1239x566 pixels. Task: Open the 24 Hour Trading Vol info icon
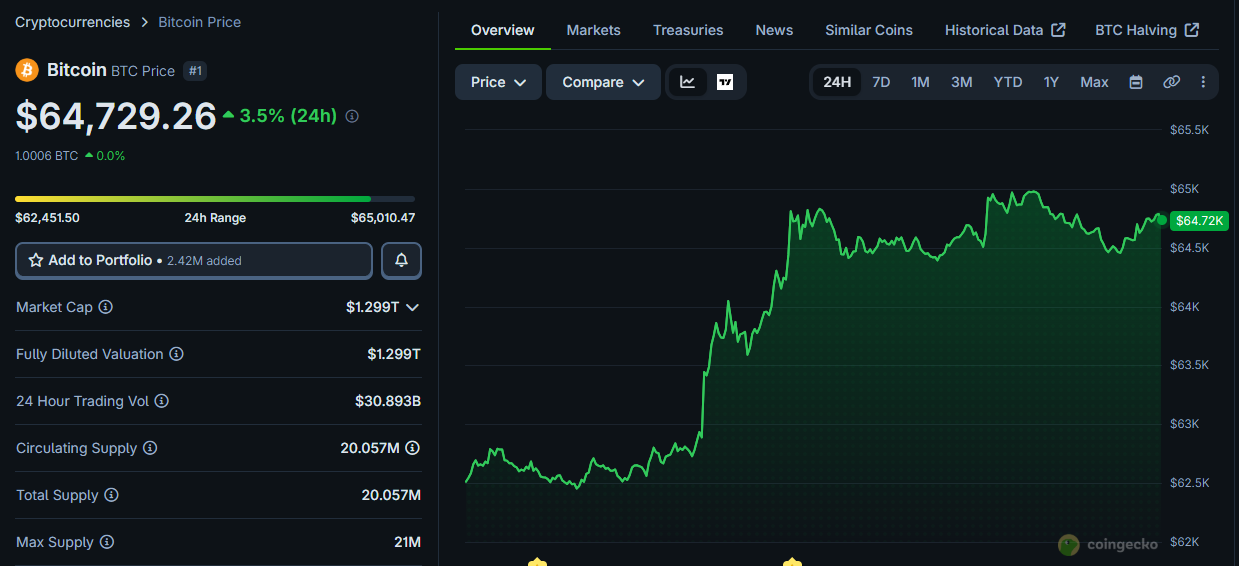[161, 401]
